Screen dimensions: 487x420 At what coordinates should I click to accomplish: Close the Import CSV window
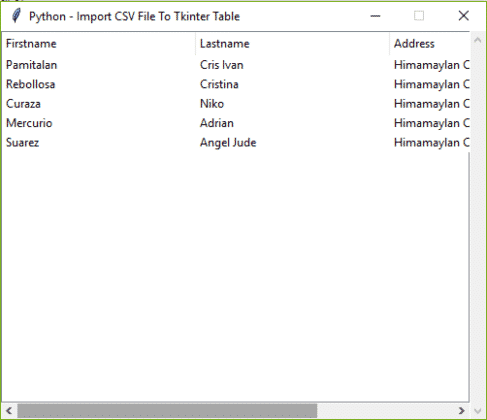463,16
